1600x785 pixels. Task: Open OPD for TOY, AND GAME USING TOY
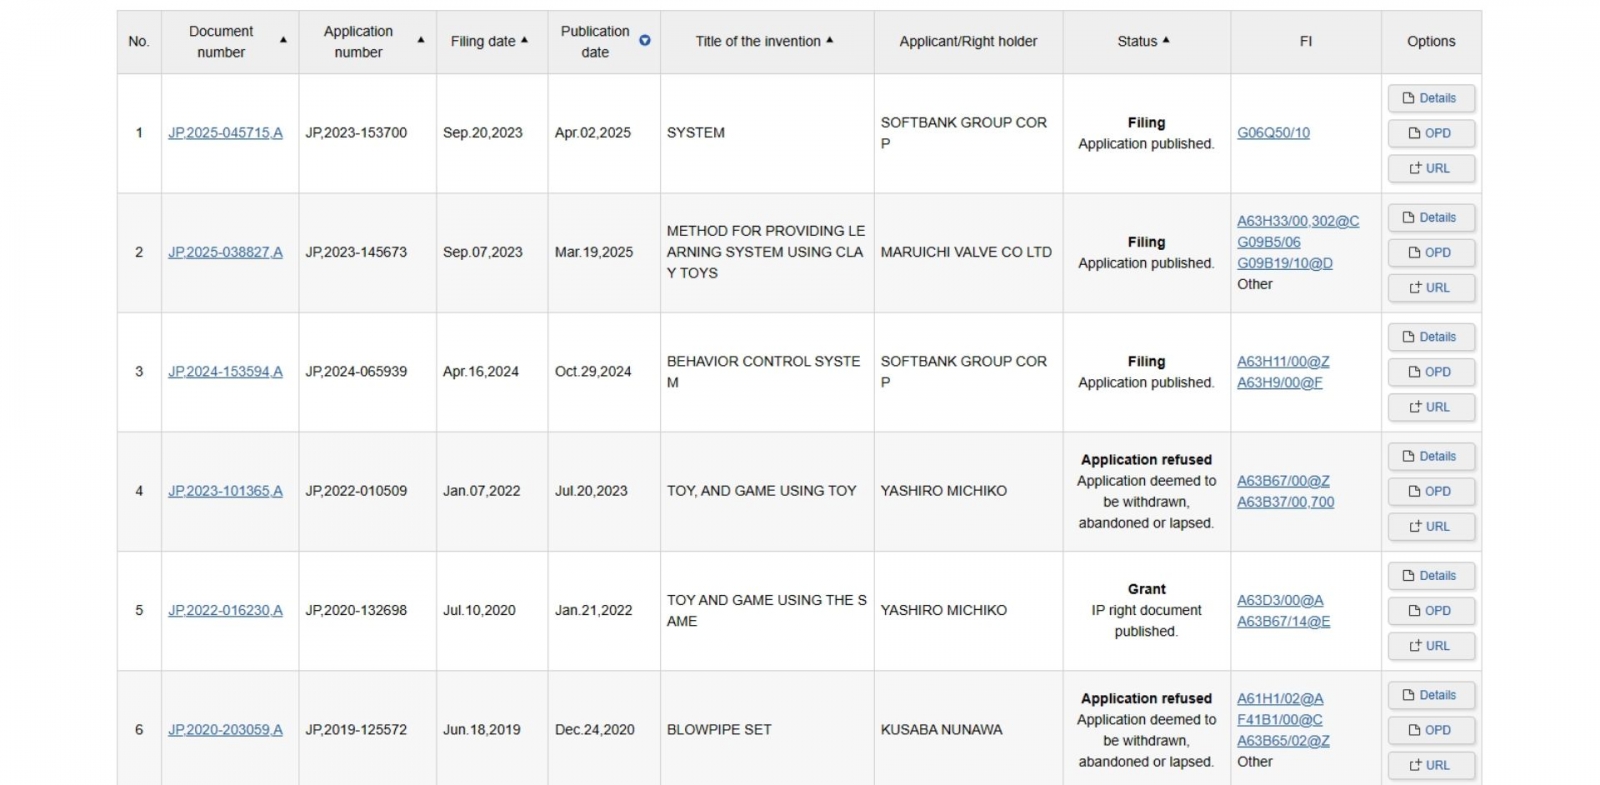click(x=1430, y=491)
